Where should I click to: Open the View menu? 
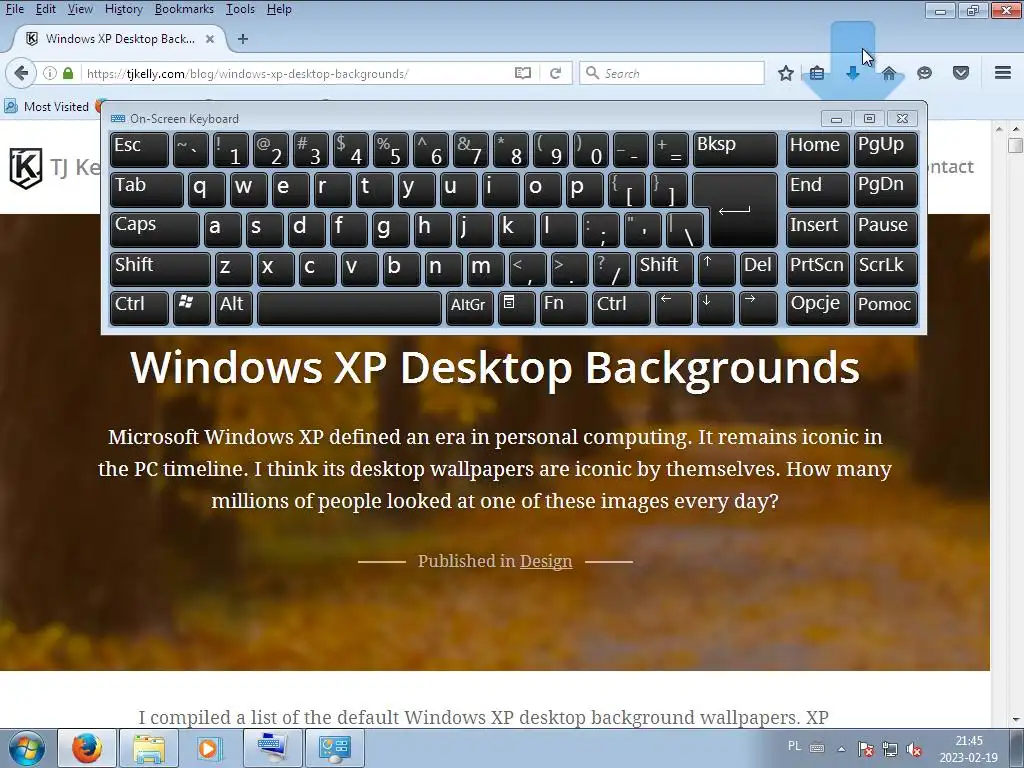click(80, 9)
